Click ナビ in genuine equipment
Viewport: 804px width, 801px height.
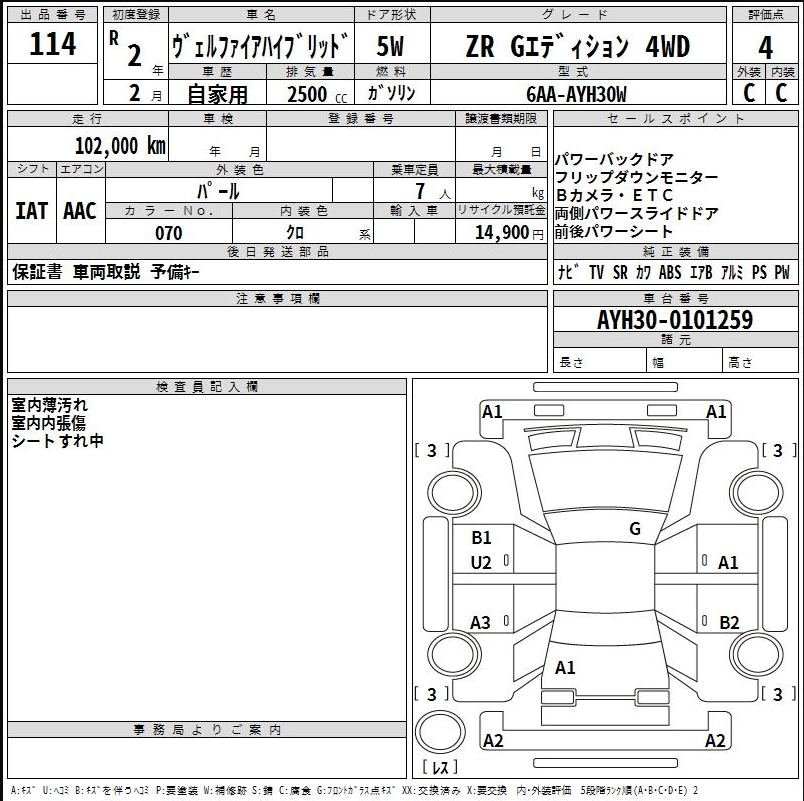click(x=569, y=272)
